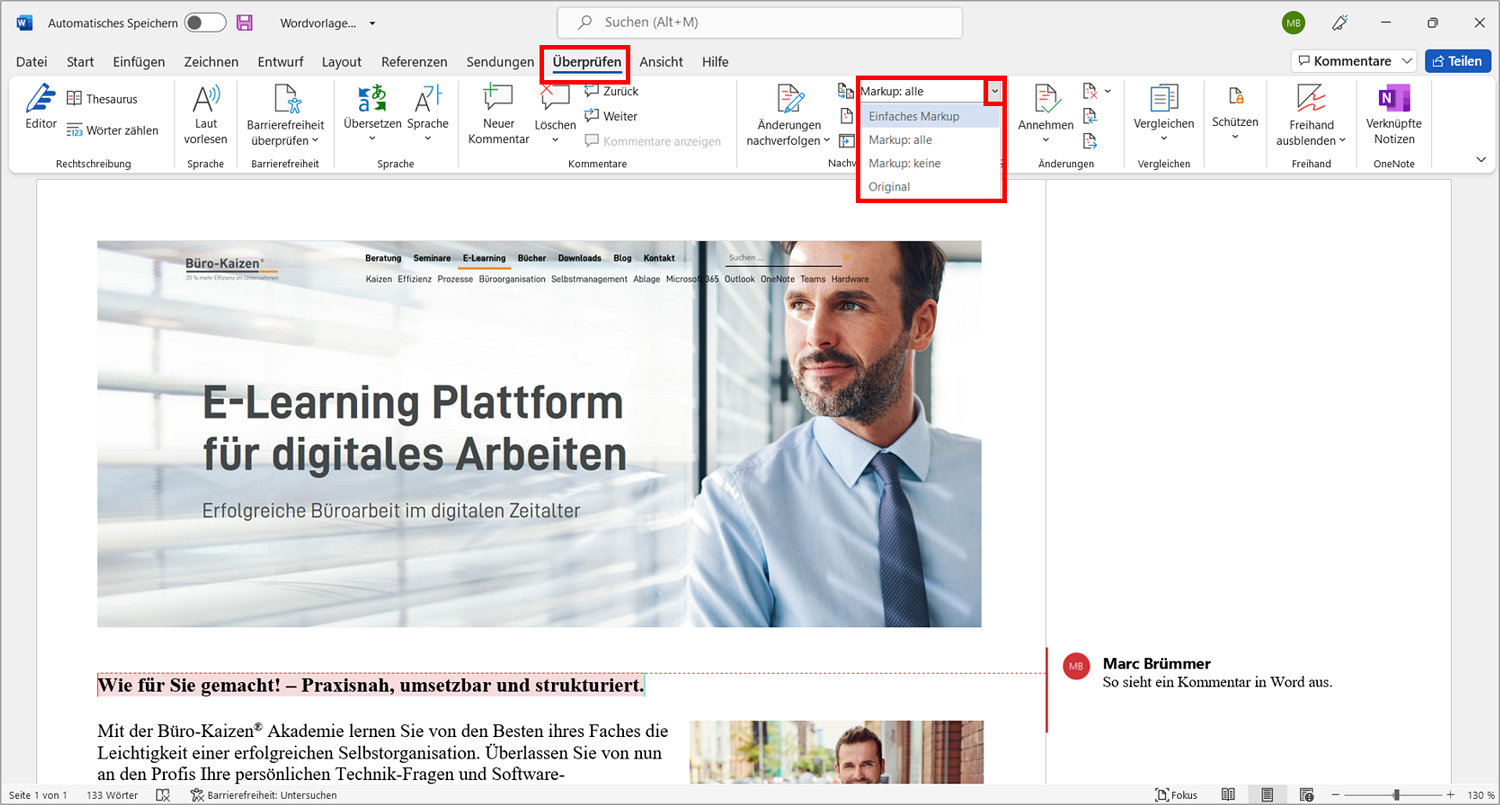Click the save disk icon in title bar
The image size is (1500, 805).
pyautogui.click(x=244, y=22)
